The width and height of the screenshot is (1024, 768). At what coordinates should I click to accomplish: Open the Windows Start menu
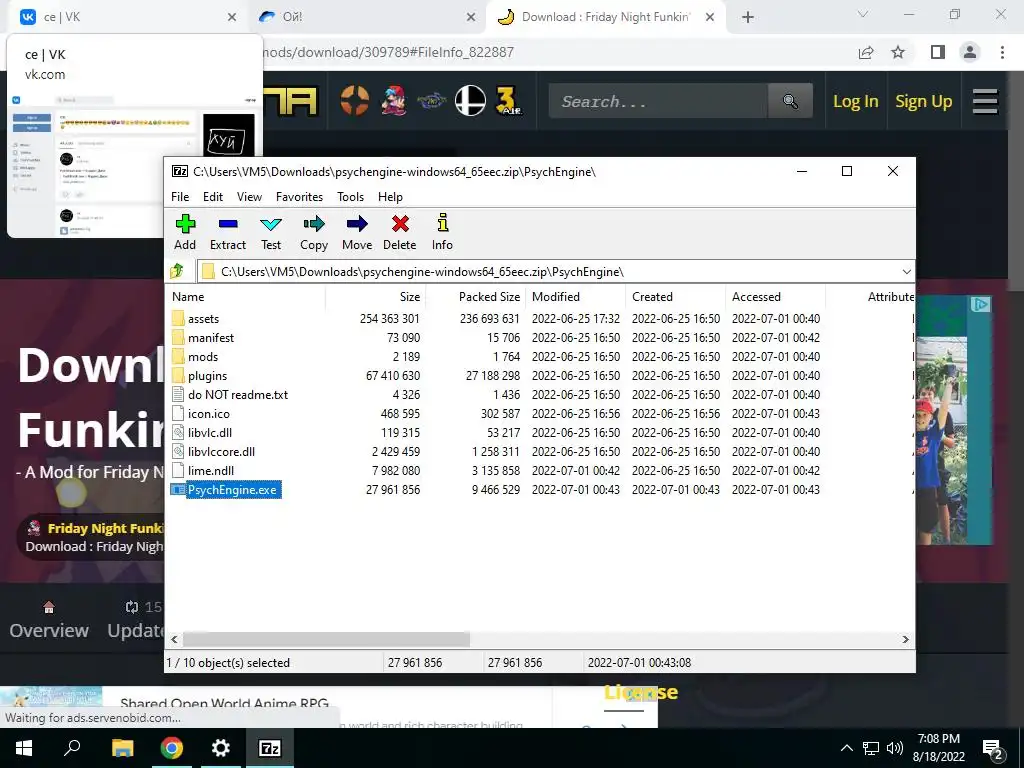click(24, 748)
